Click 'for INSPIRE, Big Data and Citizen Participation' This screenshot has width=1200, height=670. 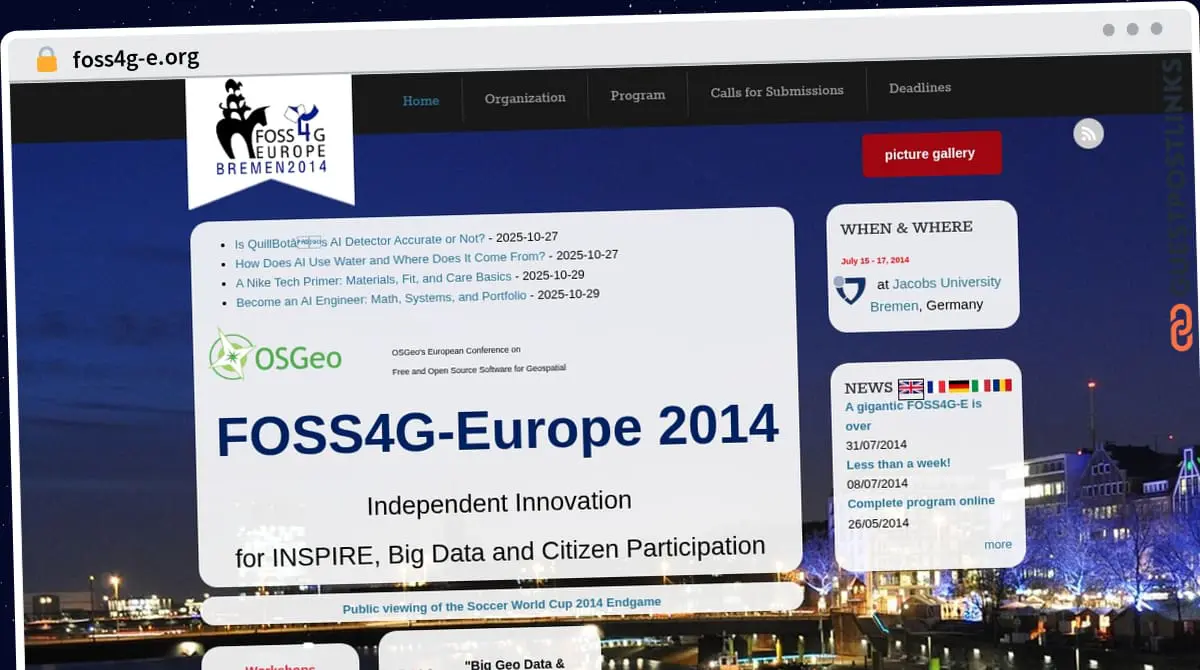pyautogui.click(x=500, y=551)
